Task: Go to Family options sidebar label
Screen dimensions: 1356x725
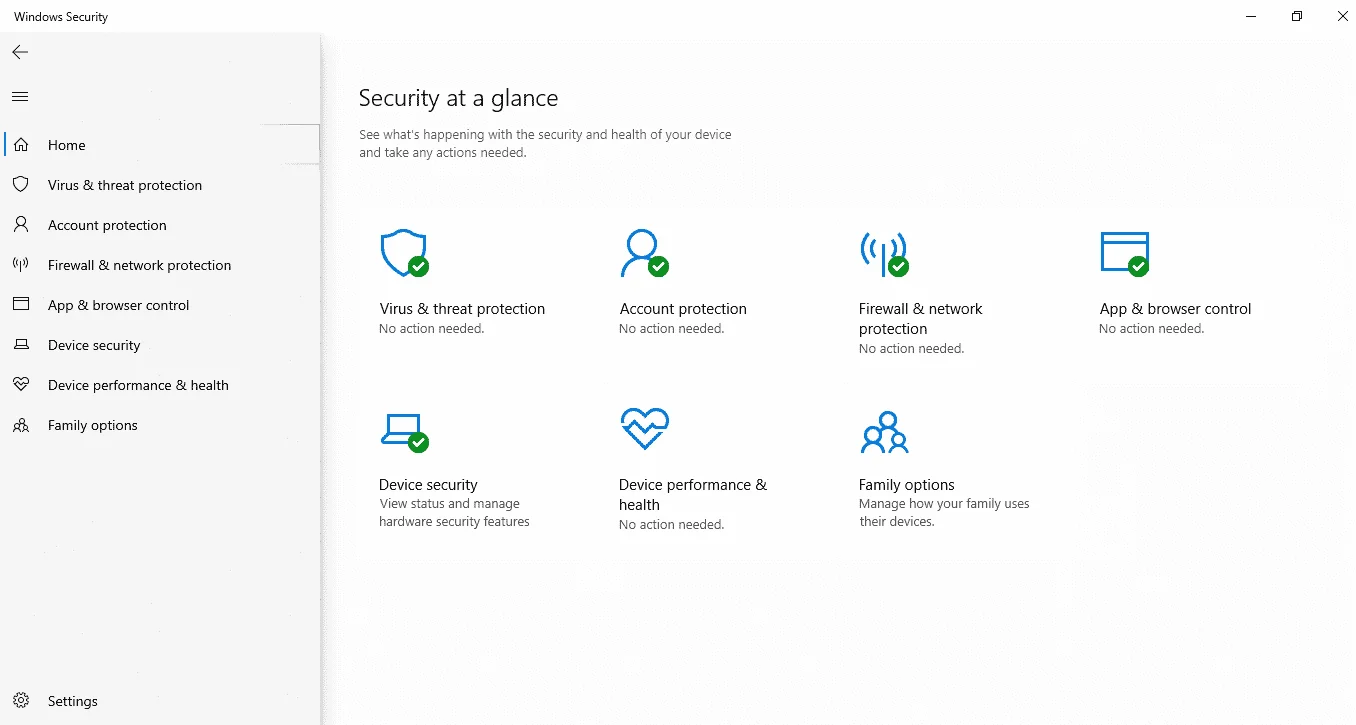Action: click(x=93, y=425)
